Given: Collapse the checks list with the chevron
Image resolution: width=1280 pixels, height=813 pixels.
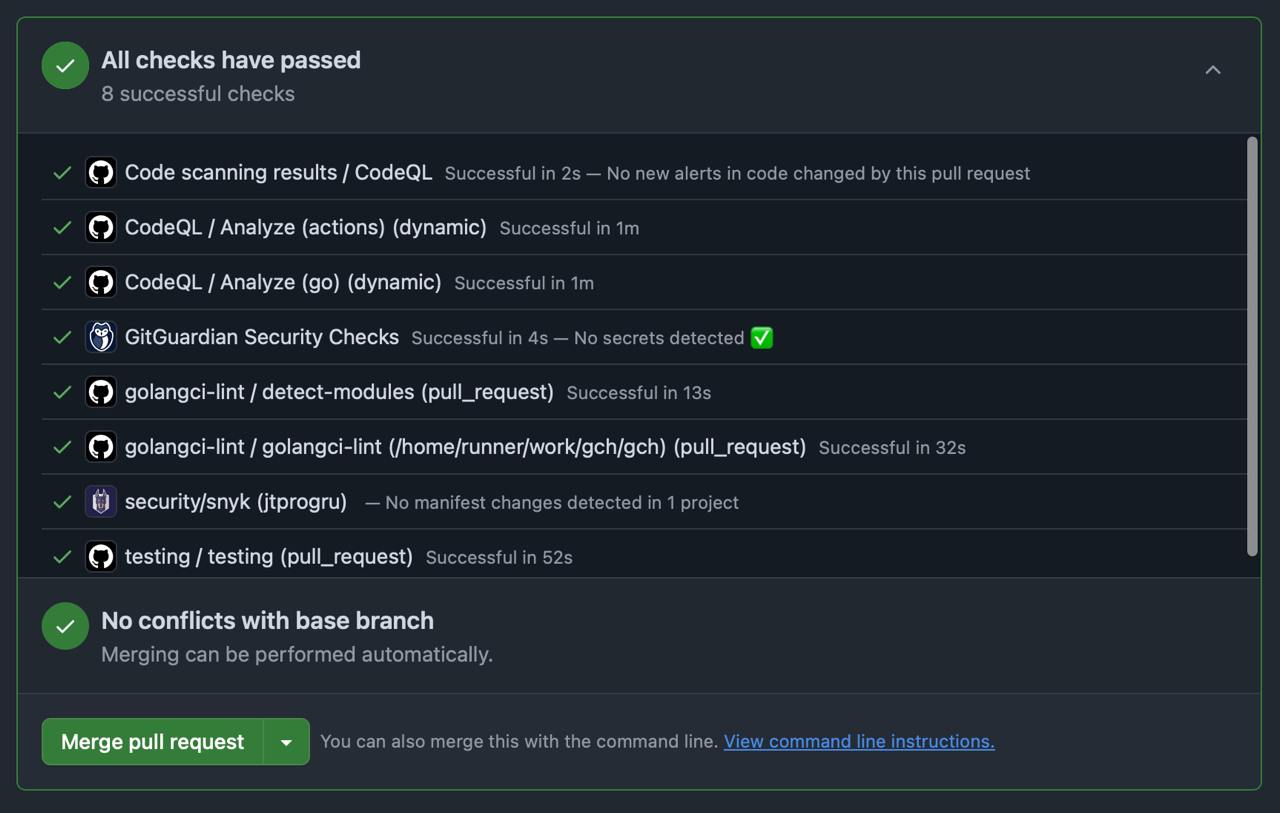Looking at the screenshot, I should point(1212,70).
